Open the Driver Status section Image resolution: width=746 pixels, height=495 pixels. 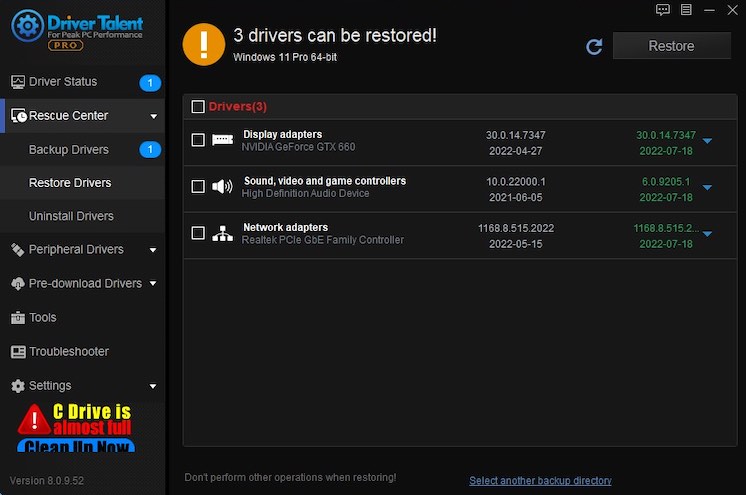(83, 82)
